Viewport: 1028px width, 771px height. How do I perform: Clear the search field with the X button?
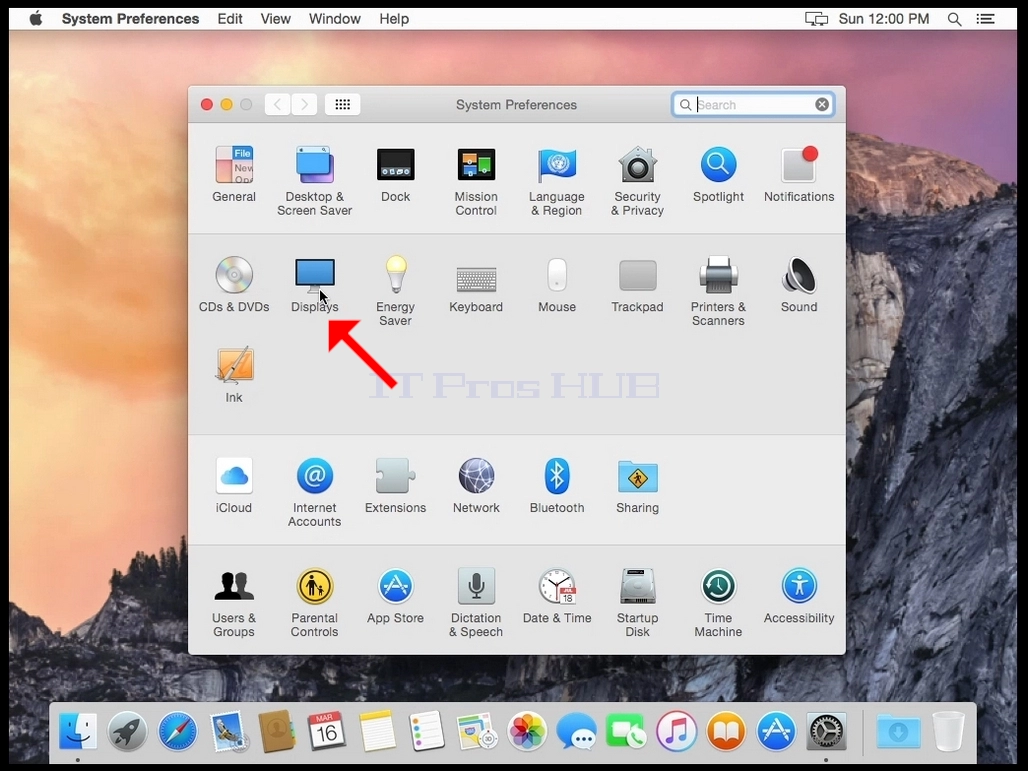tap(821, 105)
